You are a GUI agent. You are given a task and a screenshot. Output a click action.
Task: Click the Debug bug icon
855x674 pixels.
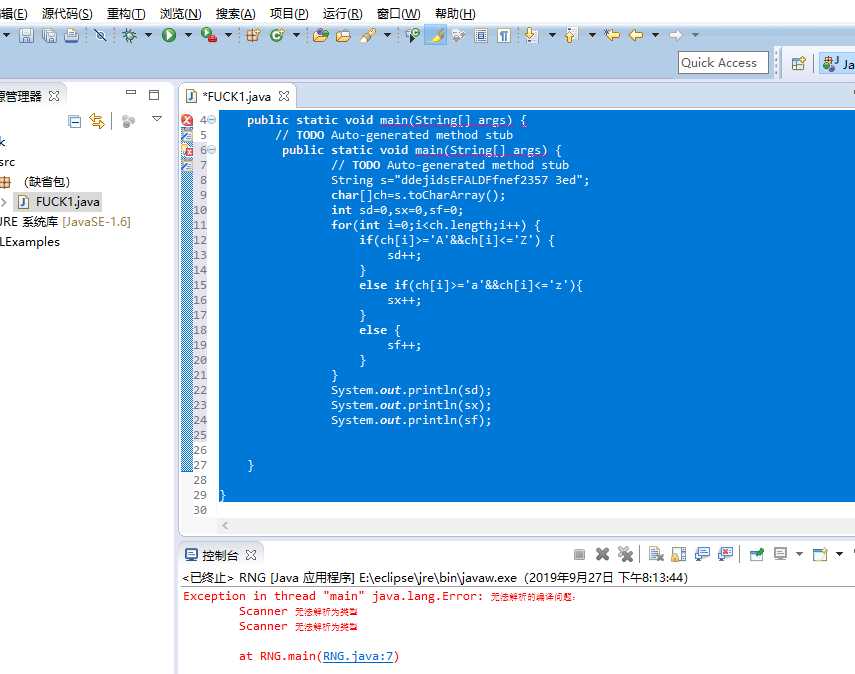pos(130,35)
